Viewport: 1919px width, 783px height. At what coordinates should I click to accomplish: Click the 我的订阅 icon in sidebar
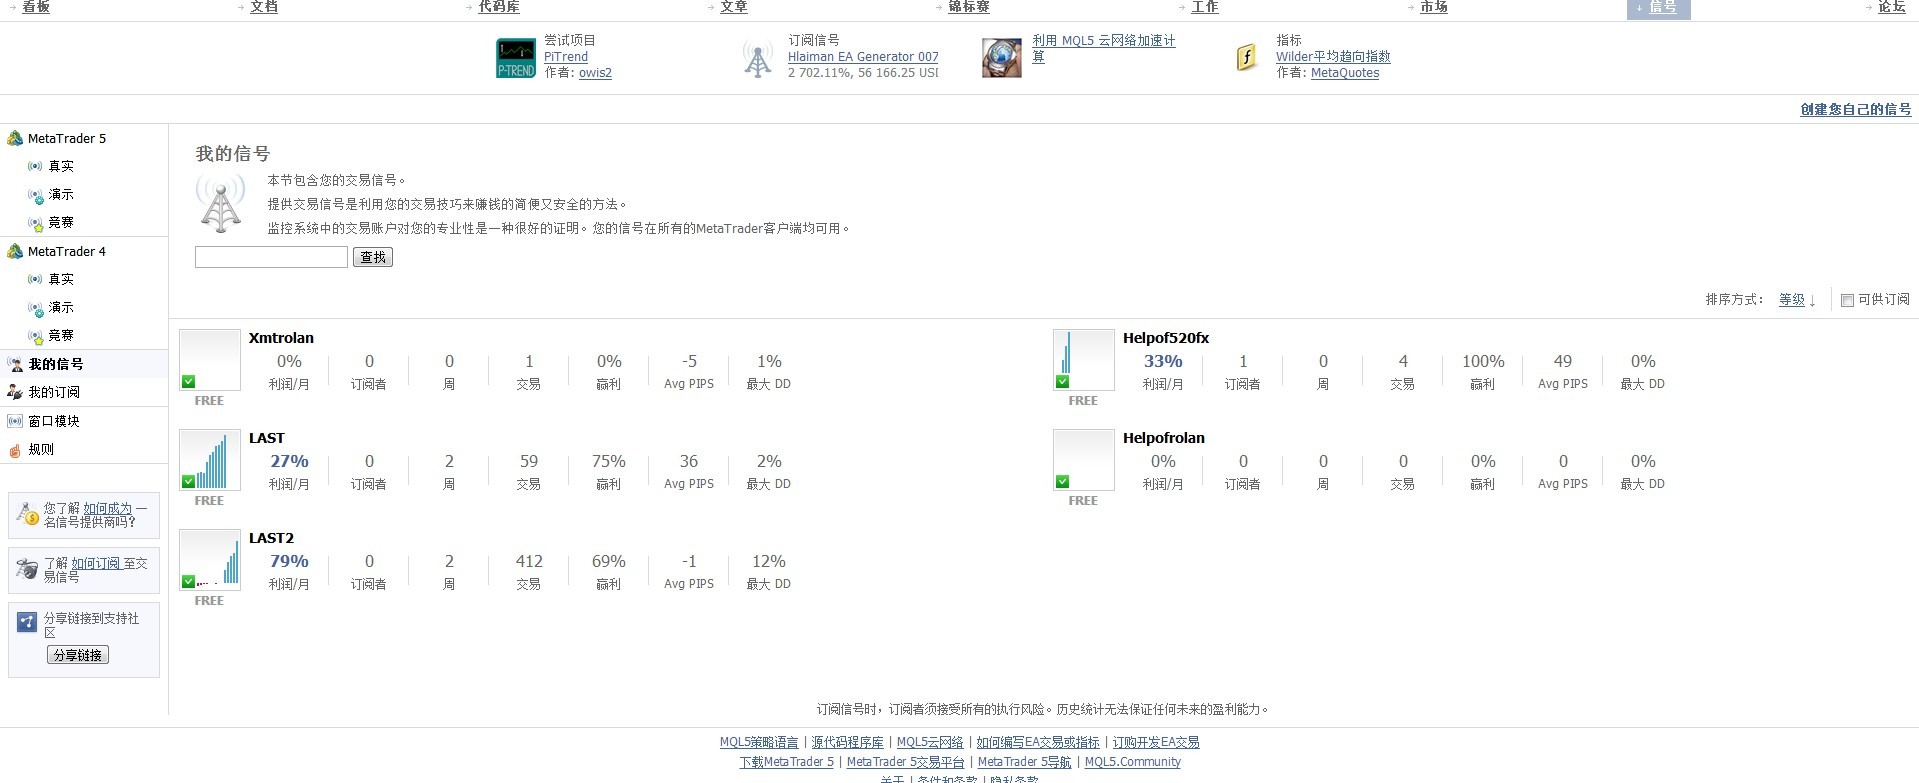pyautogui.click(x=15, y=392)
